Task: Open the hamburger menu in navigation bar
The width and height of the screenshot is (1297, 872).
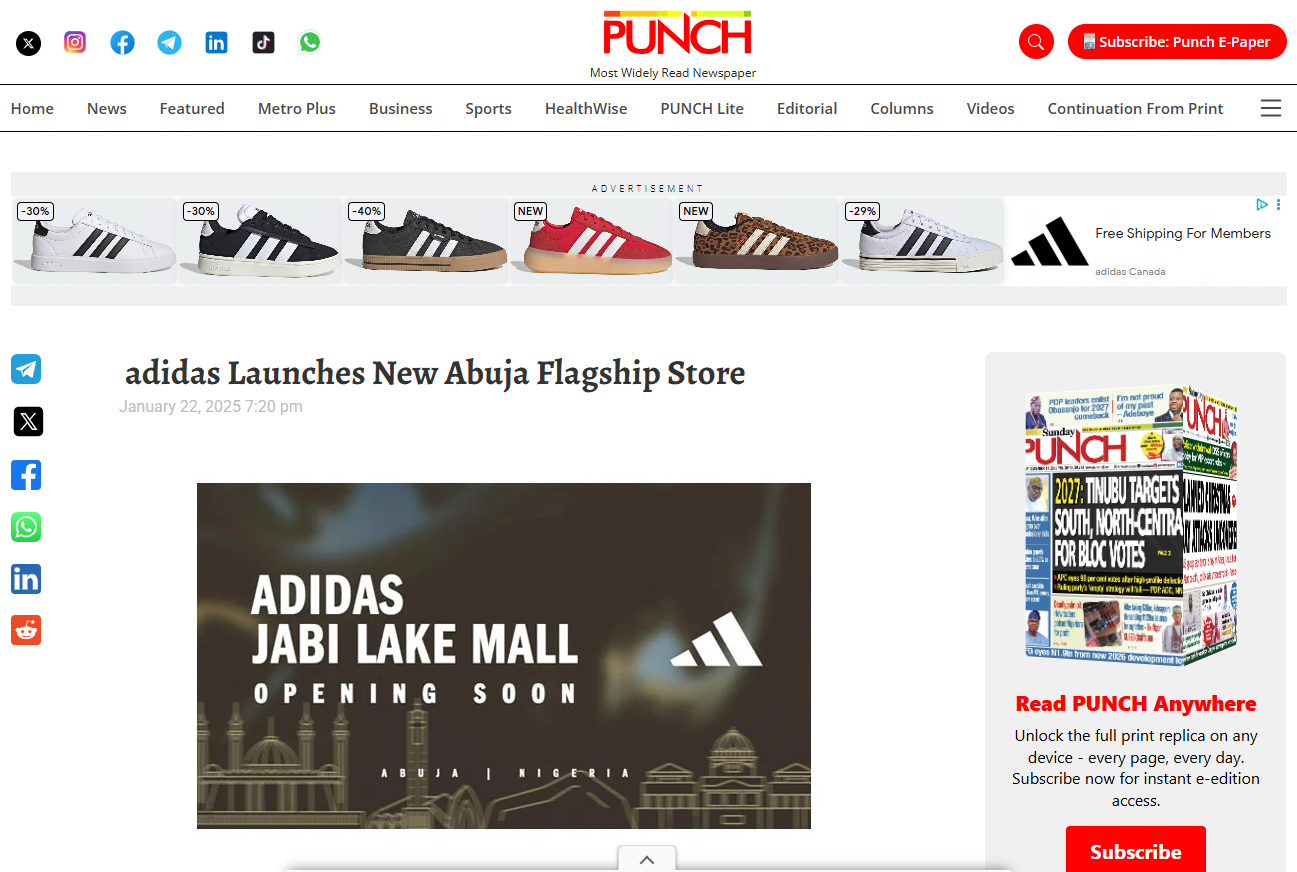Action: [1270, 108]
